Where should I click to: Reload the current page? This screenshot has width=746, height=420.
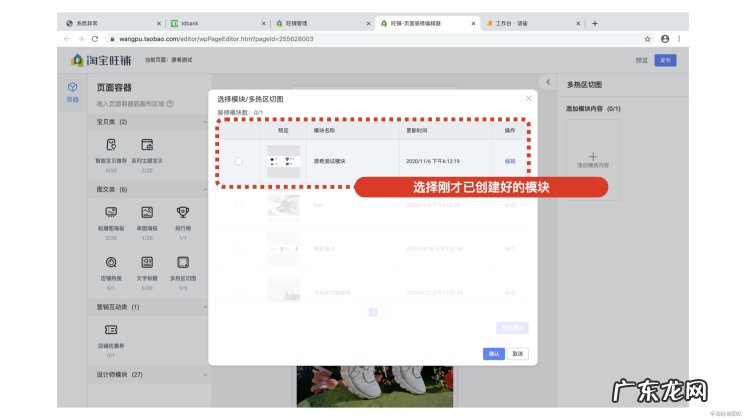tap(95, 39)
